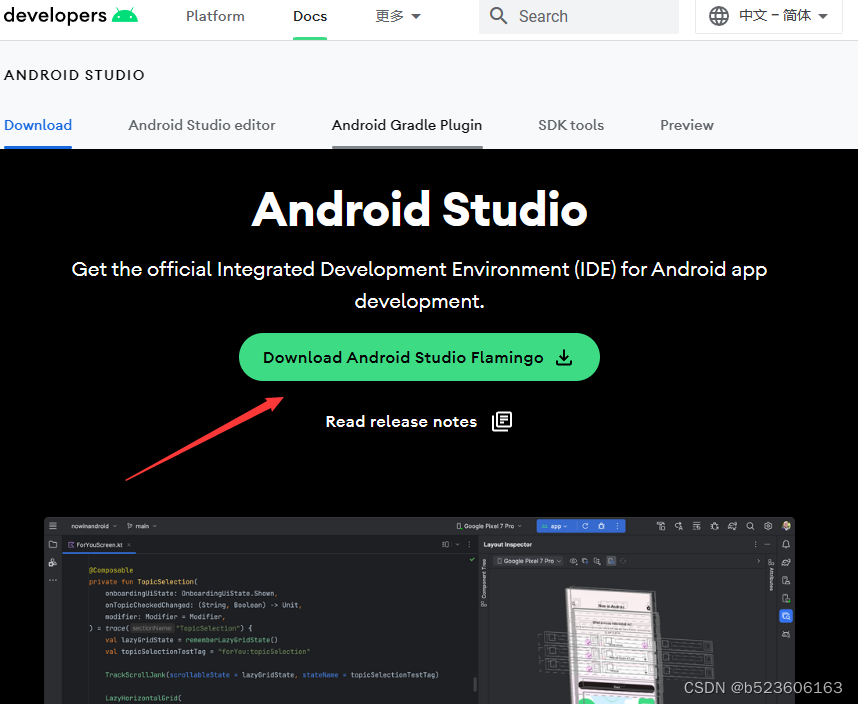Switch to the Download tab
This screenshot has width=858, height=704.
(x=38, y=125)
